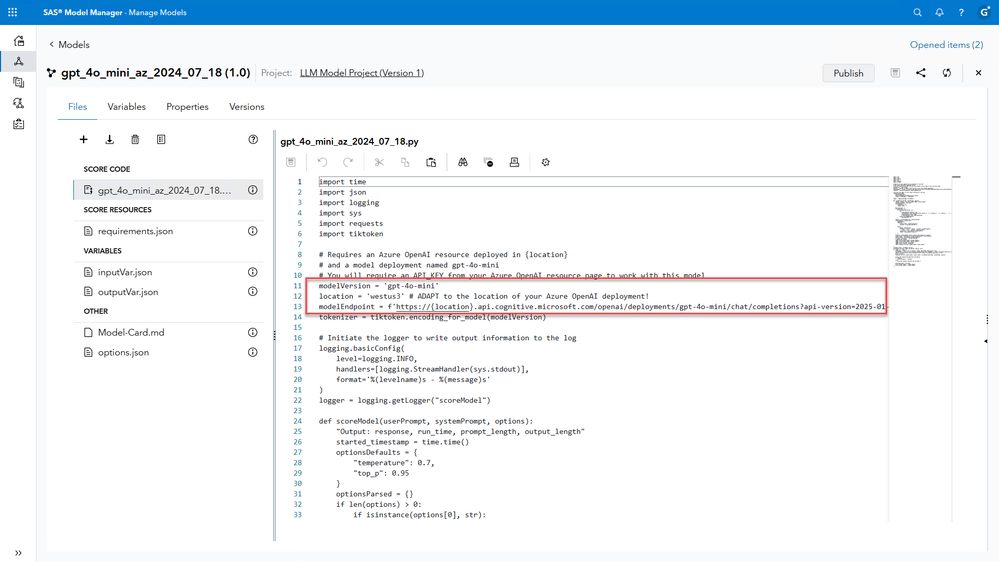
Task: Publish the model
Action: click(x=848, y=73)
